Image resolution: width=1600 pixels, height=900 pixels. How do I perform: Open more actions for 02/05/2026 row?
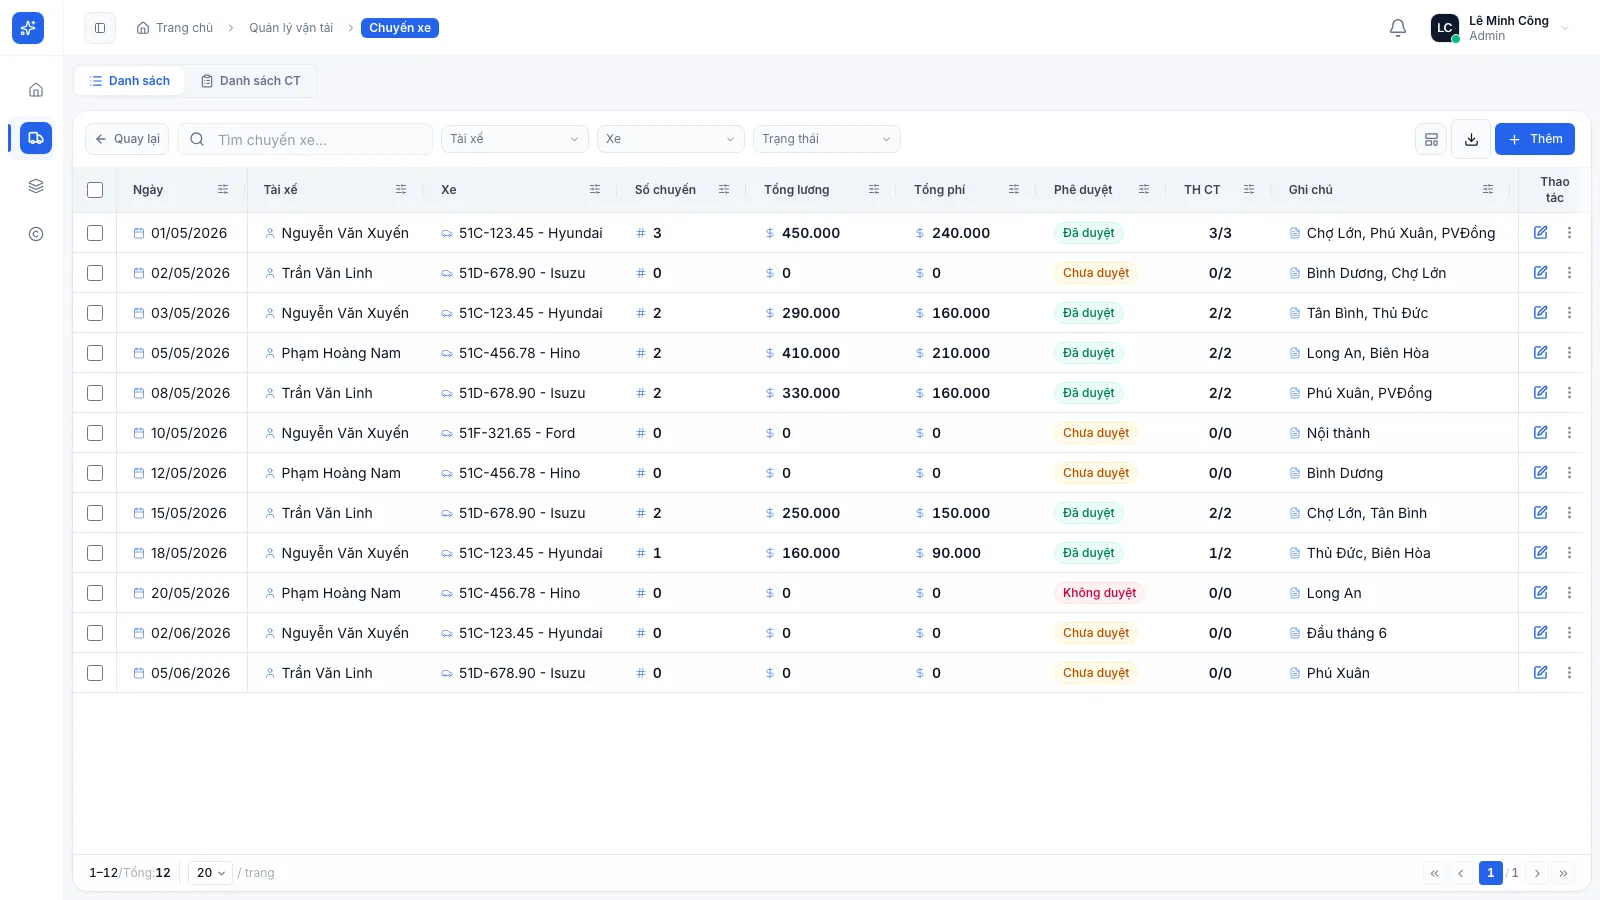pyautogui.click(x=1569, y=273)
